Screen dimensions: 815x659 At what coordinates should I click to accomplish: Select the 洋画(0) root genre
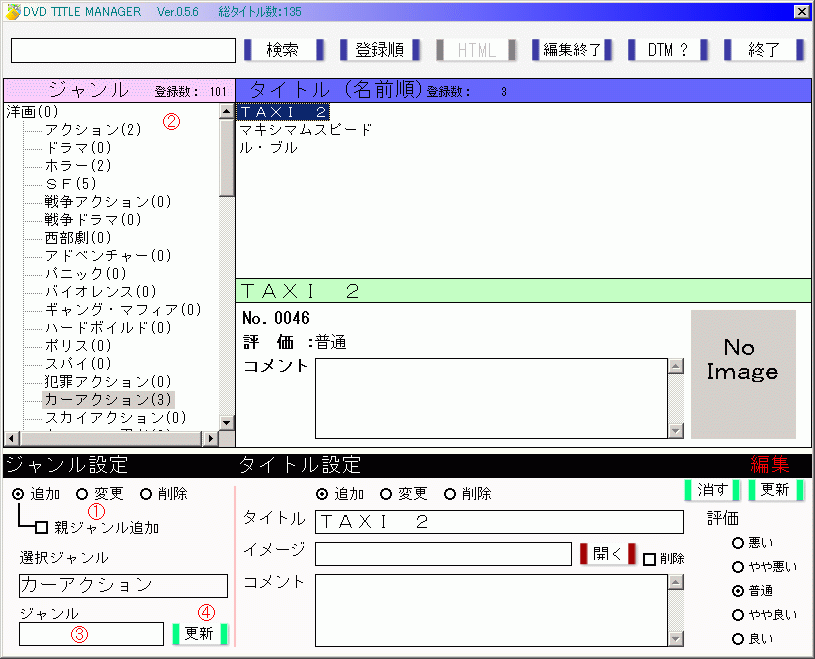pos(32,112)
